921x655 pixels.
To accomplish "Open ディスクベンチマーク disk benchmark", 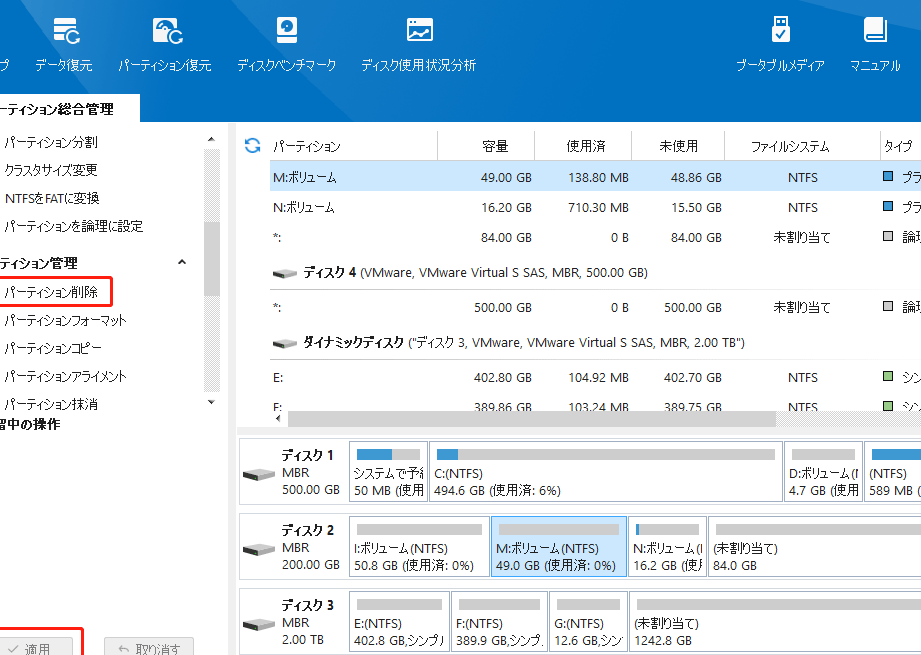I will click(286, 44).
